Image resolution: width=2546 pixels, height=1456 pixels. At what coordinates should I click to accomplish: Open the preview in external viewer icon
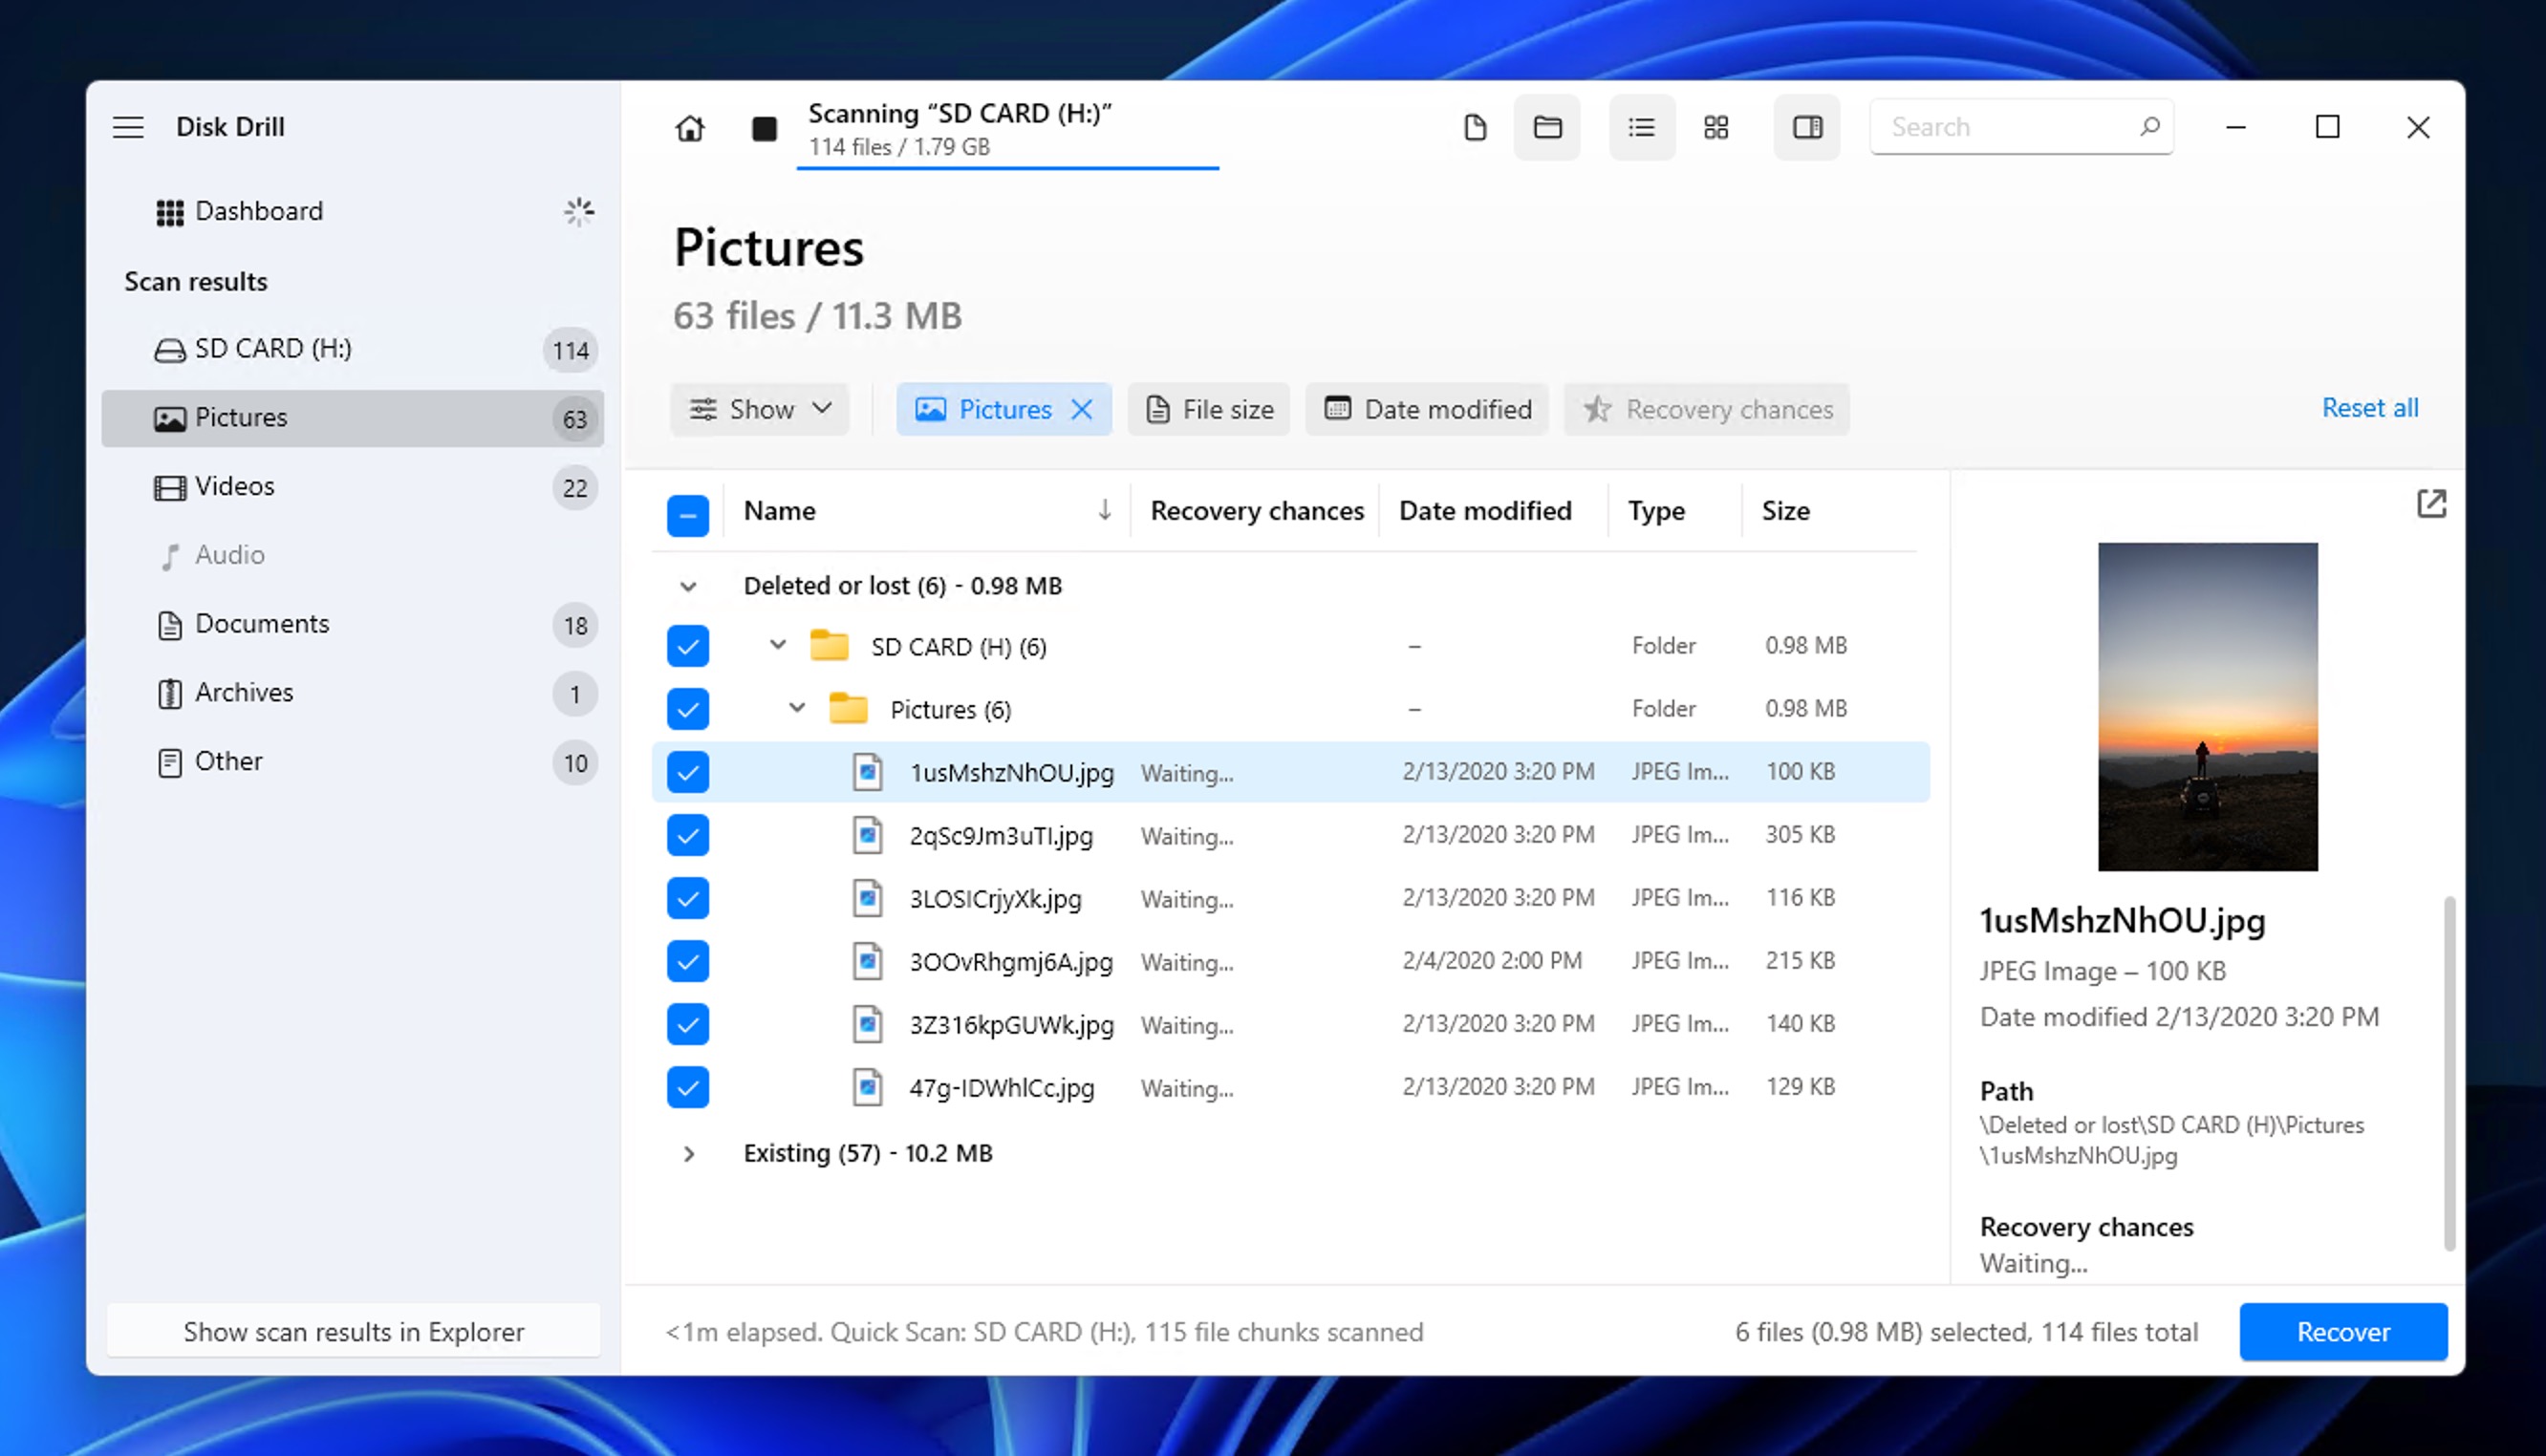point(2432,504)
